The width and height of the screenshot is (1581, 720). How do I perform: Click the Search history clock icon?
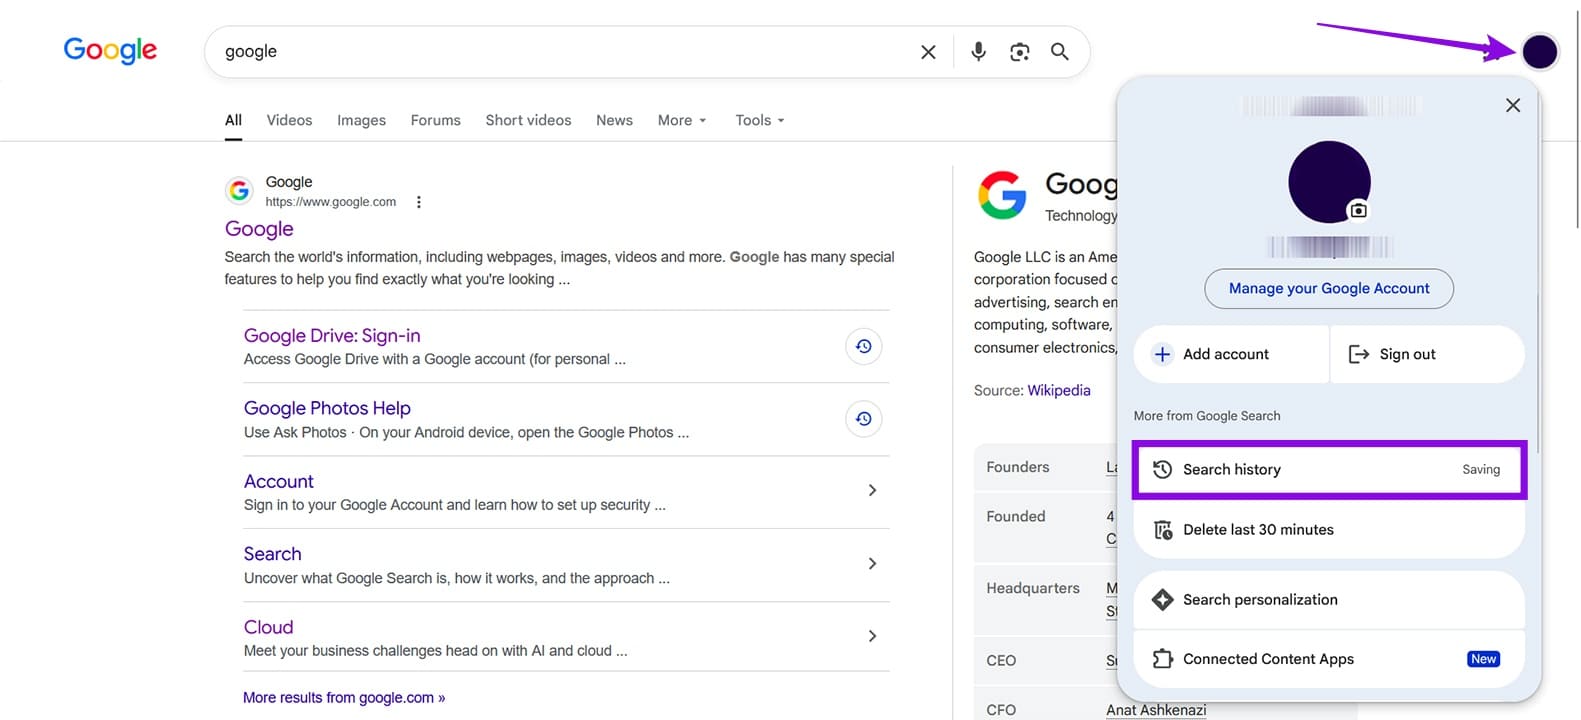(x=1162, y=469)
